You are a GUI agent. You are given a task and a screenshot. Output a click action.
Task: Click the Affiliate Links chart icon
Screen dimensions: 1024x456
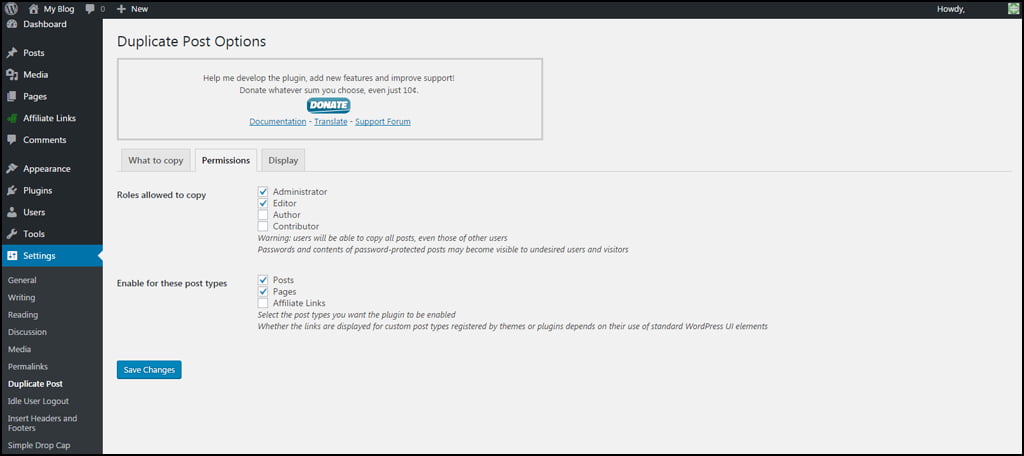point(12,118)
